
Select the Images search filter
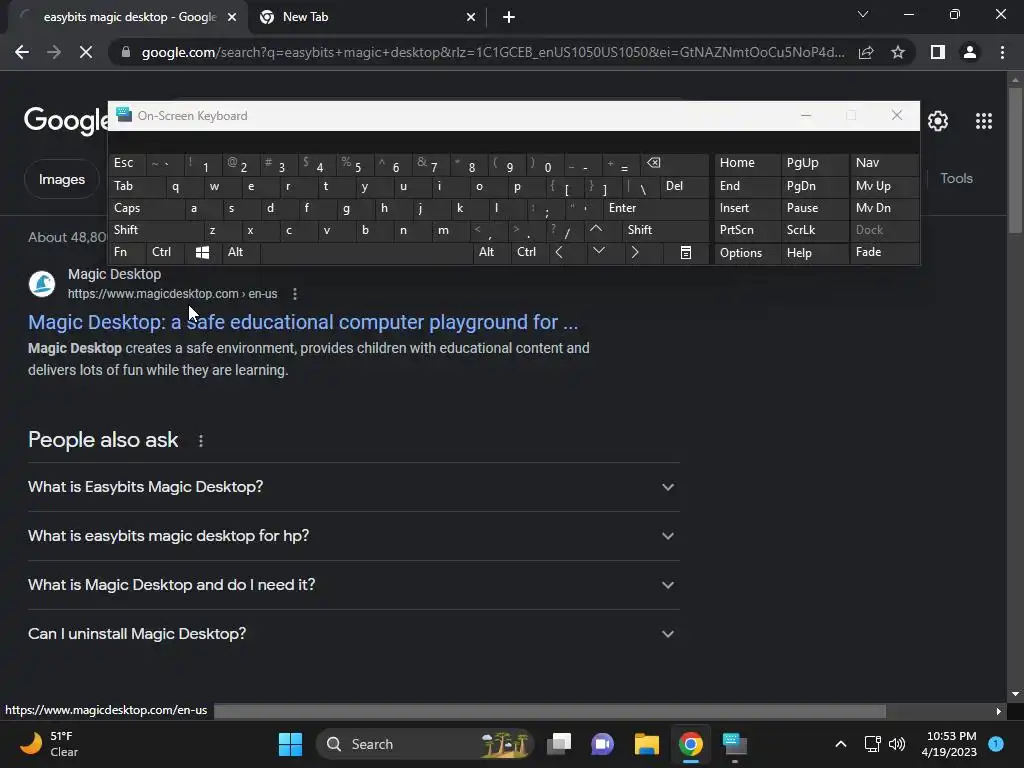coord(62,180)
